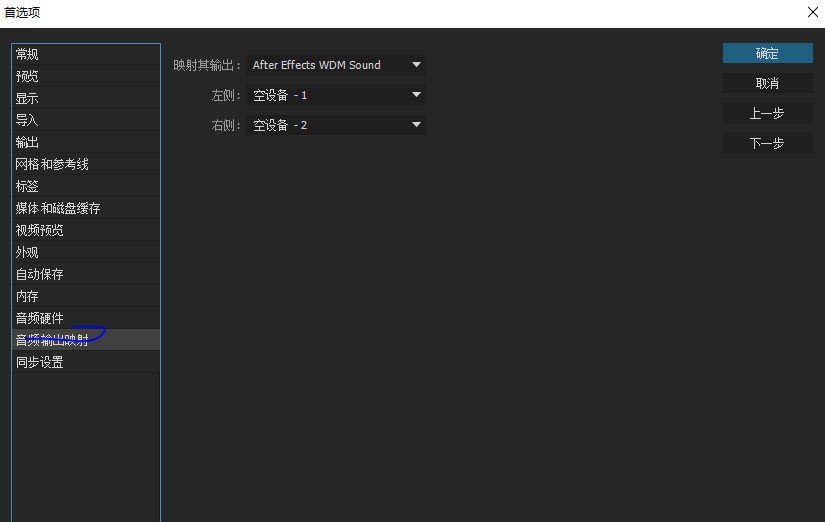Click the 取消 button
The width and height of the screenshot is (825, 522).
coord(768,83)
